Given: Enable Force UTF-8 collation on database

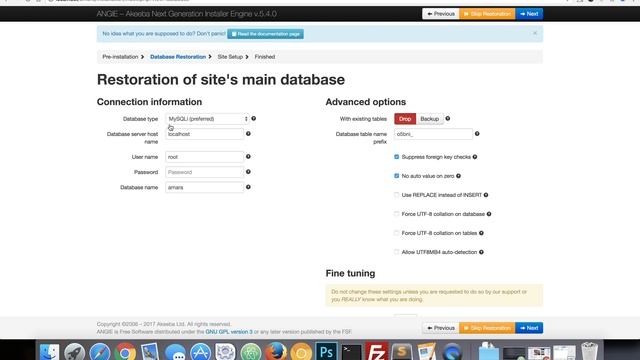Looking at the screenshot, I should click(396, 214).
